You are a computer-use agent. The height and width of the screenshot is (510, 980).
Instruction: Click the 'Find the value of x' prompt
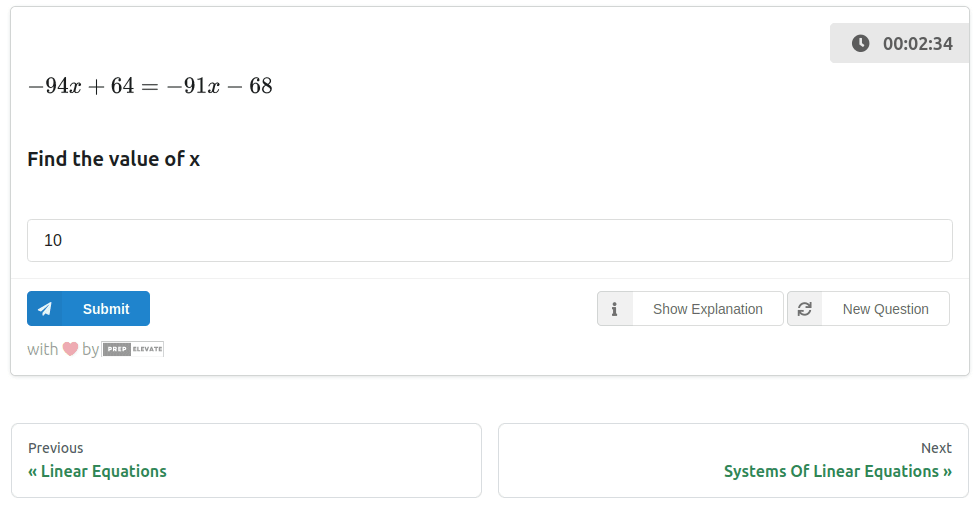click(x=113, y=159)
